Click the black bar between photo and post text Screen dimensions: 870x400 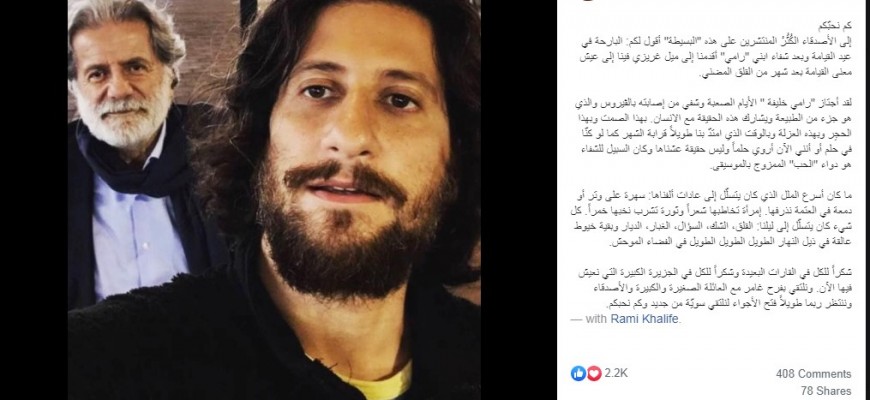[x=519, y=200]
